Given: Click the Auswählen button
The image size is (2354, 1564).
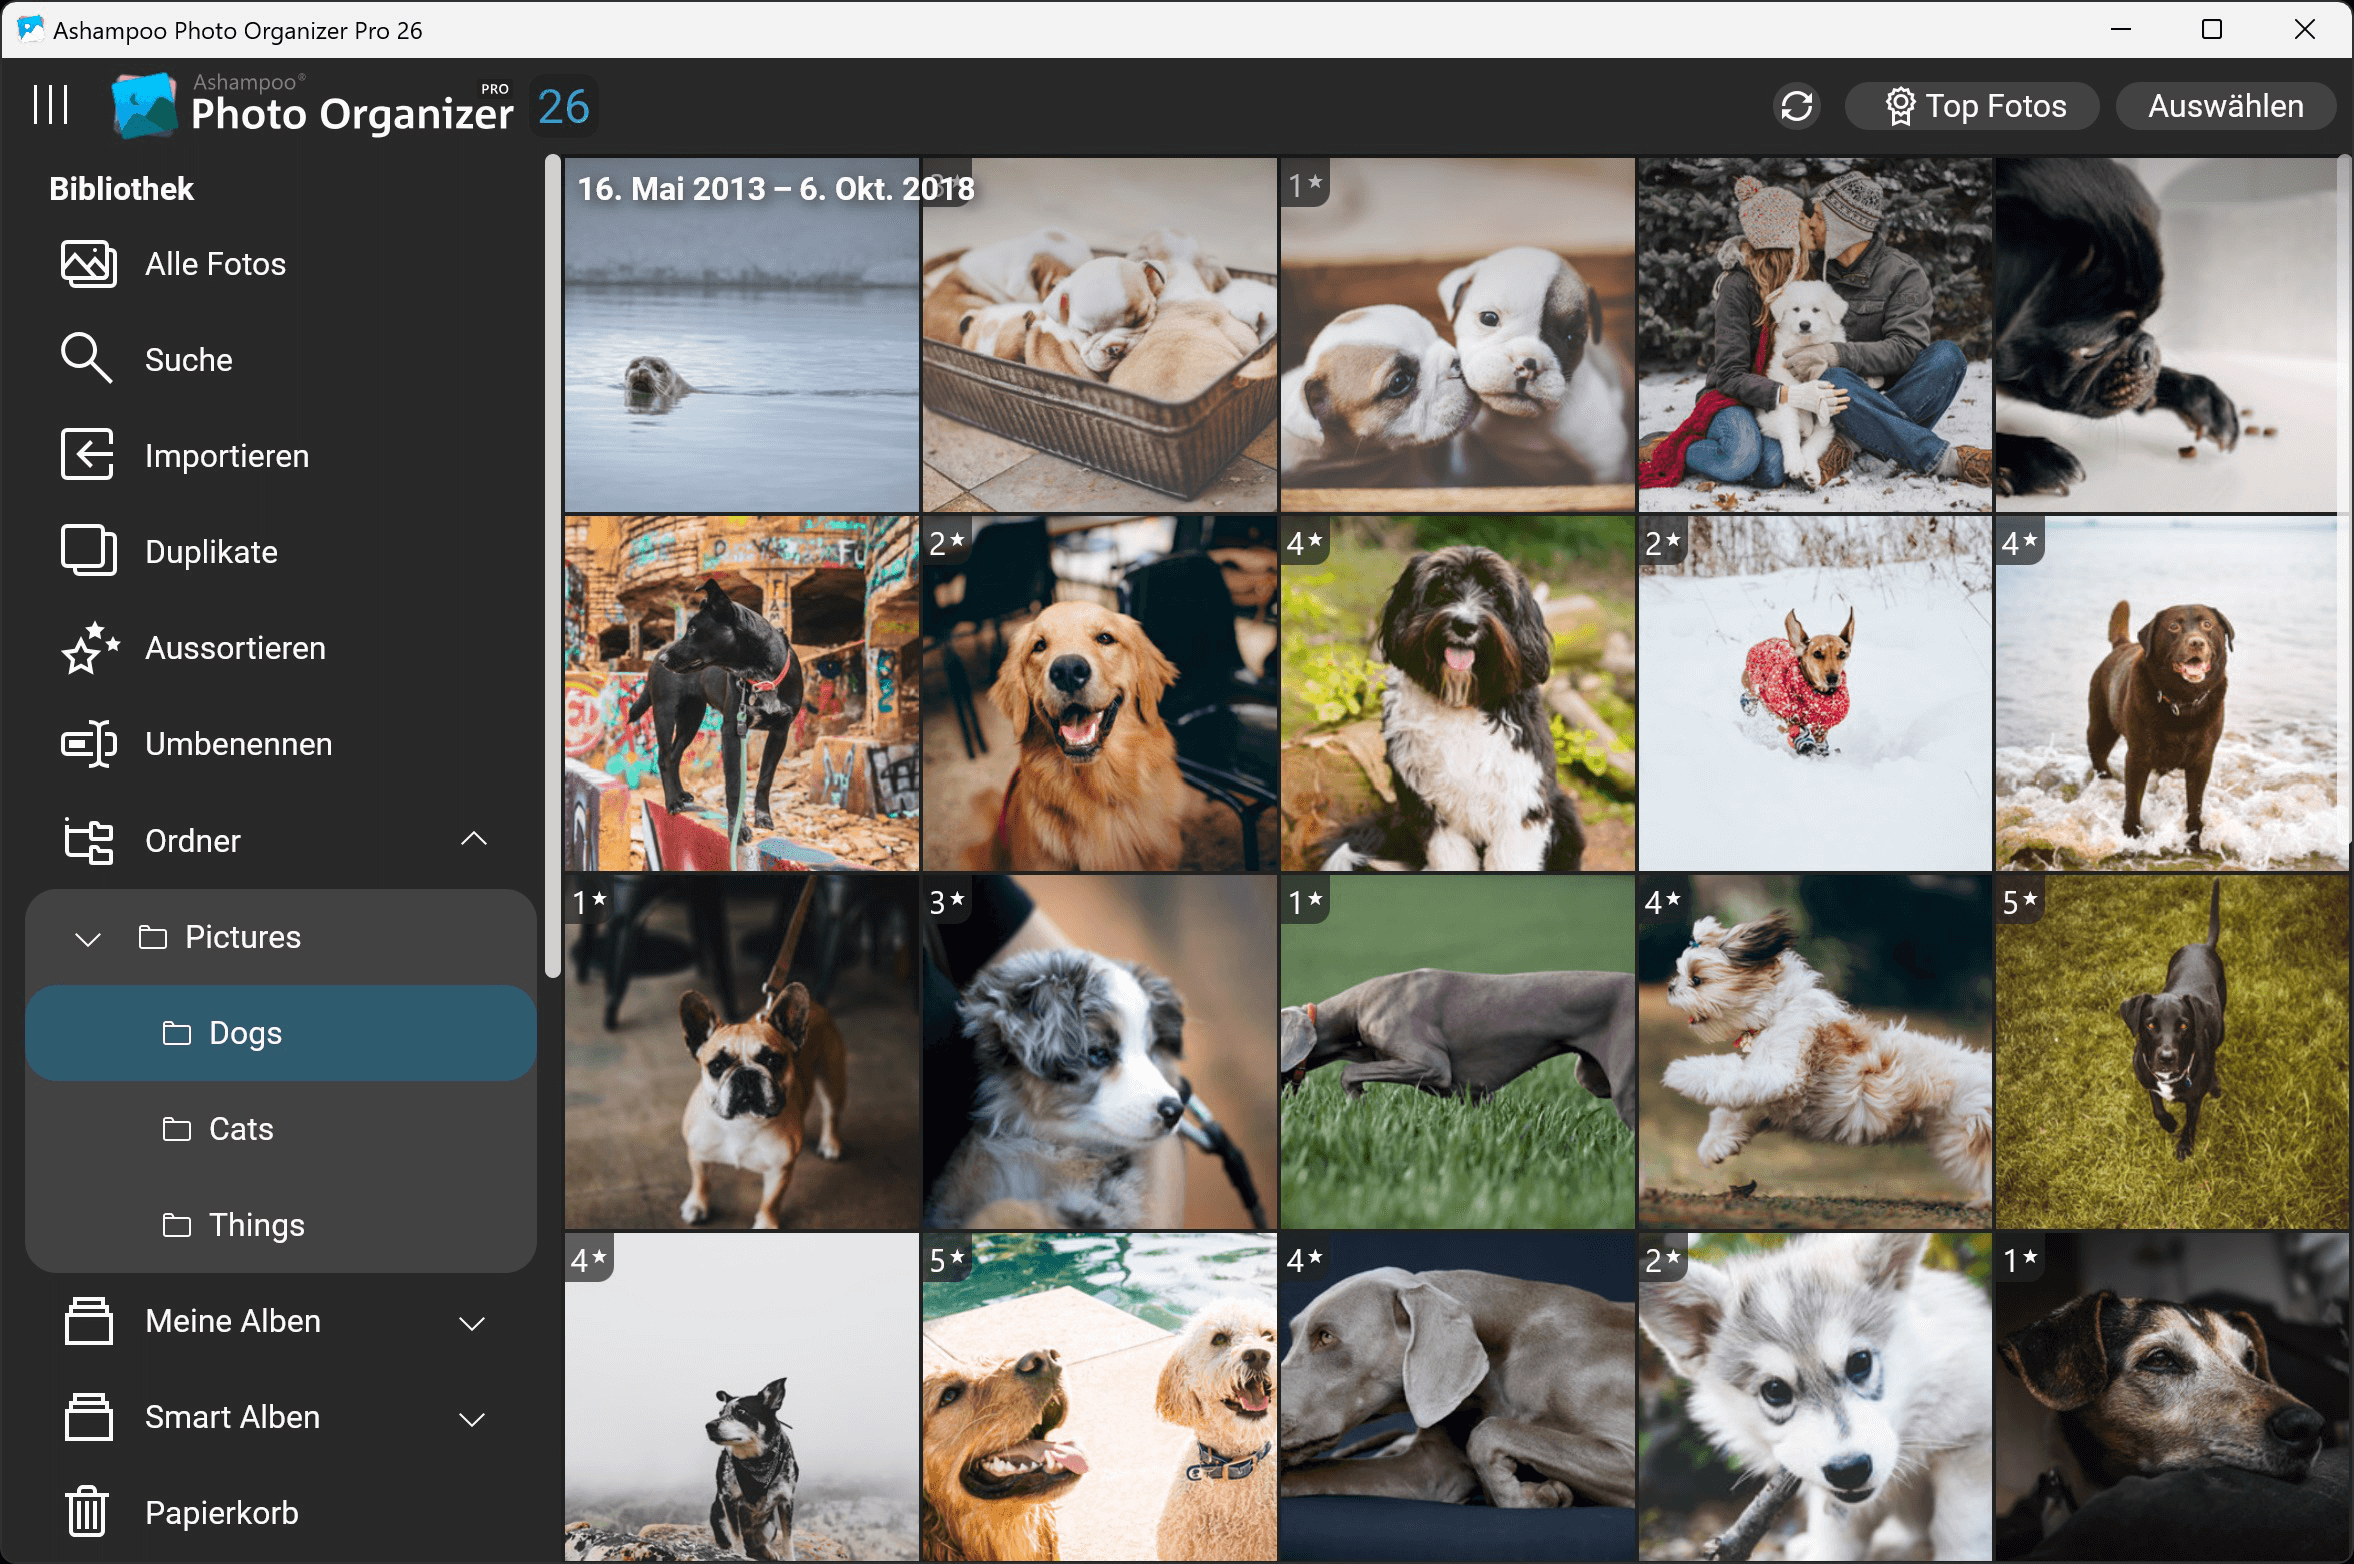Looking at the screenshot, I should pyautogui.click(x=2226, y=105).
